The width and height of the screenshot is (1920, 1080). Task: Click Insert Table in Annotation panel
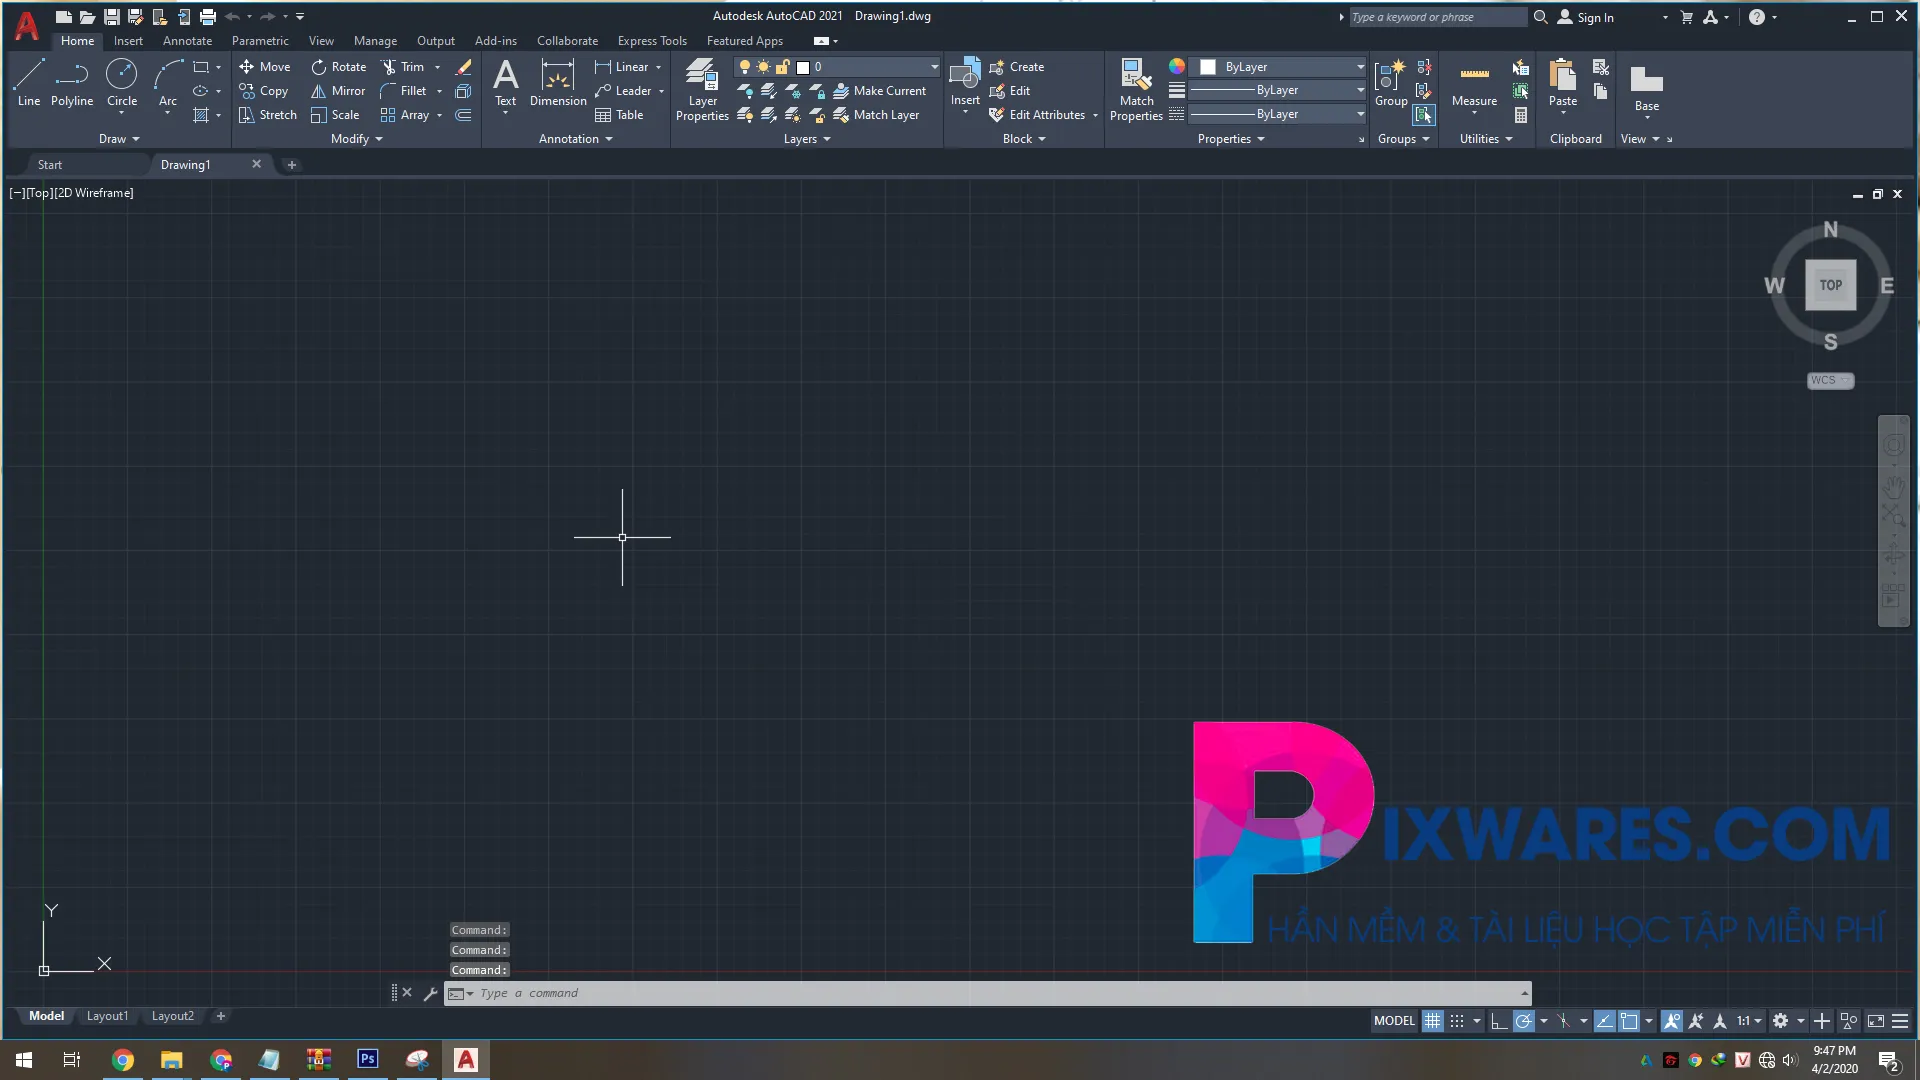click(x=620, y=114)
